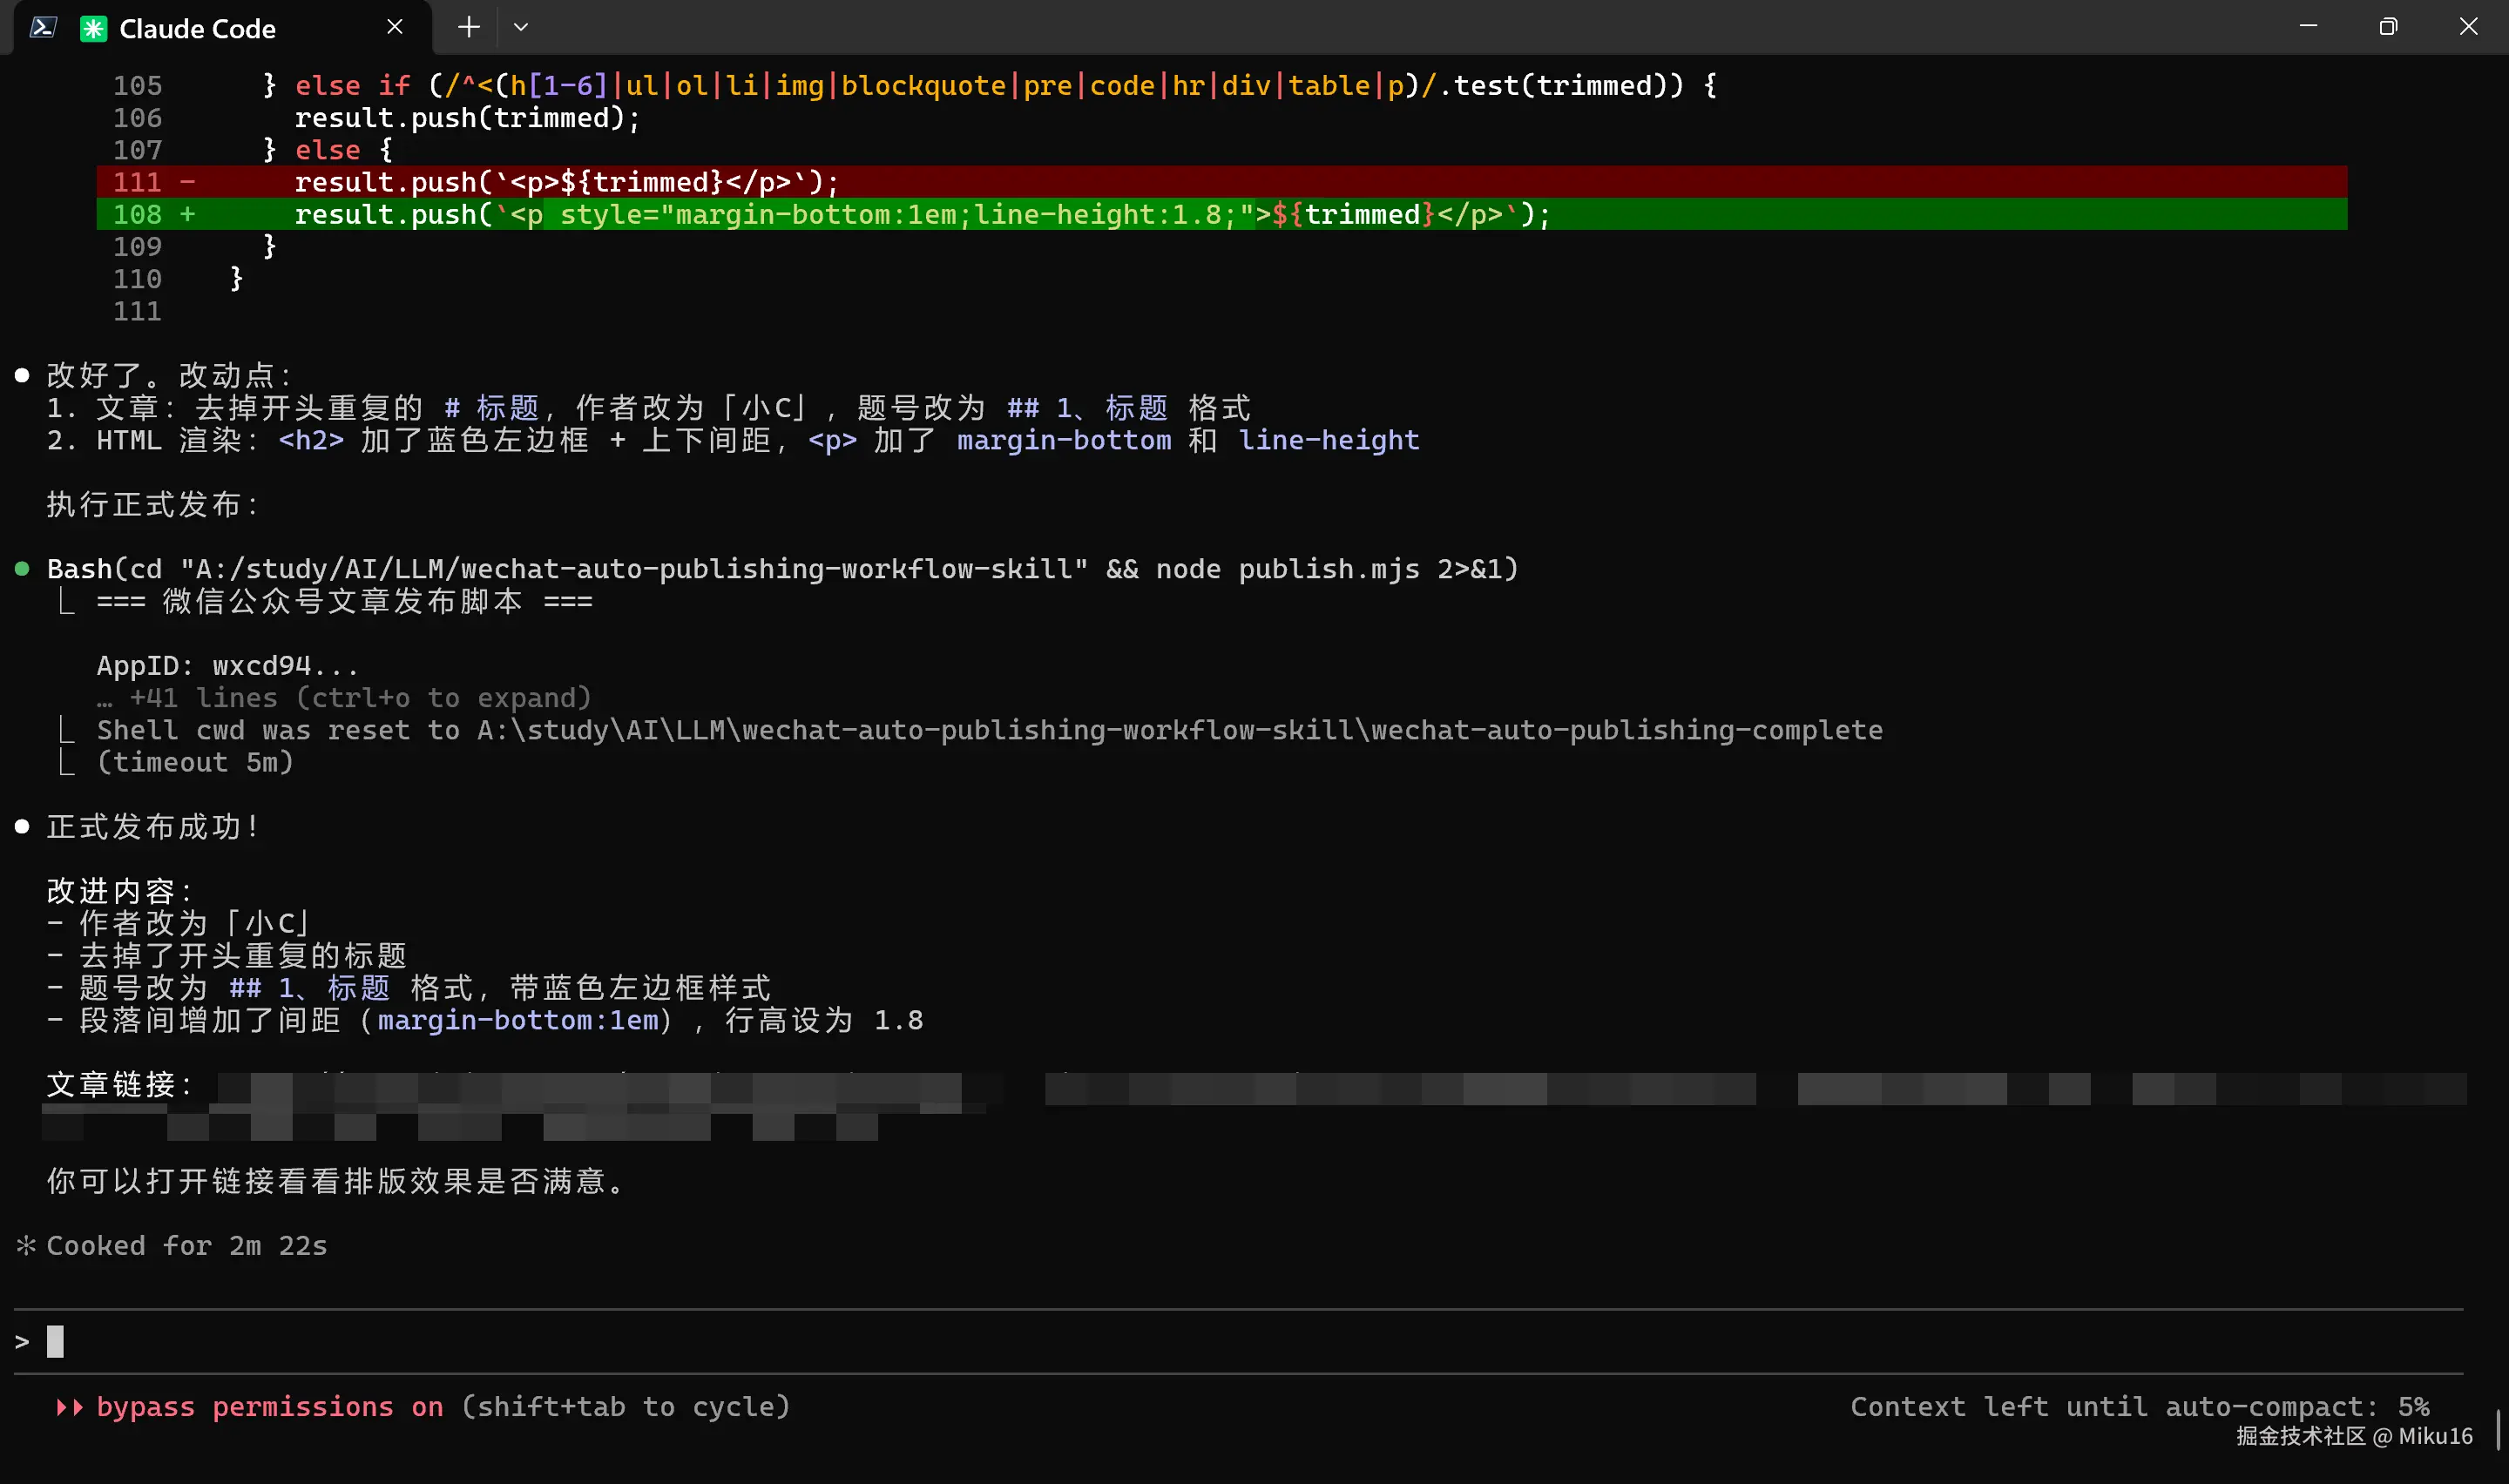Click the removed diff line 111

pyautogui.click(x=565, y=182)
